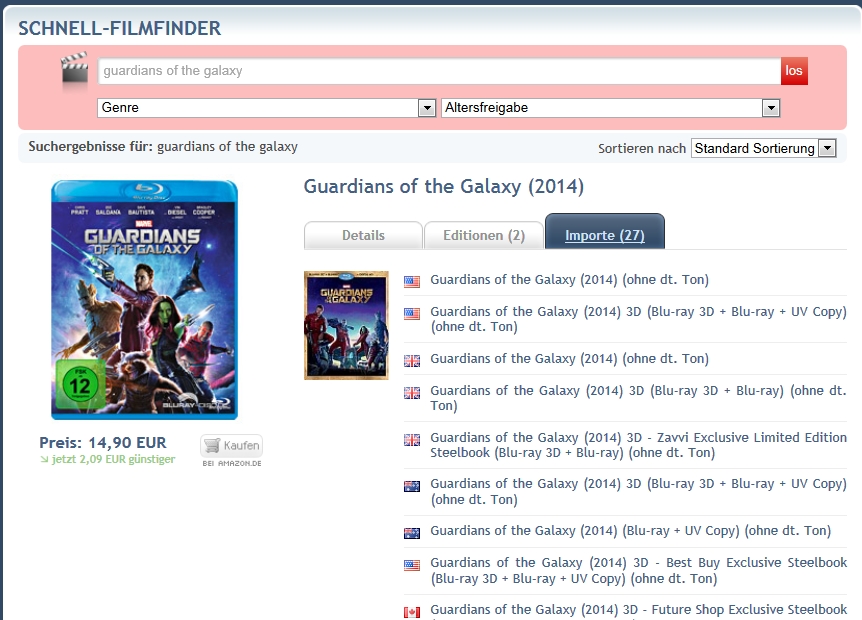This screenshot has height=620, width=862.
Task: Open Australian 3D Blu-ray + UV Copy import
Action: pyautogui.click(x=638, y=491)
